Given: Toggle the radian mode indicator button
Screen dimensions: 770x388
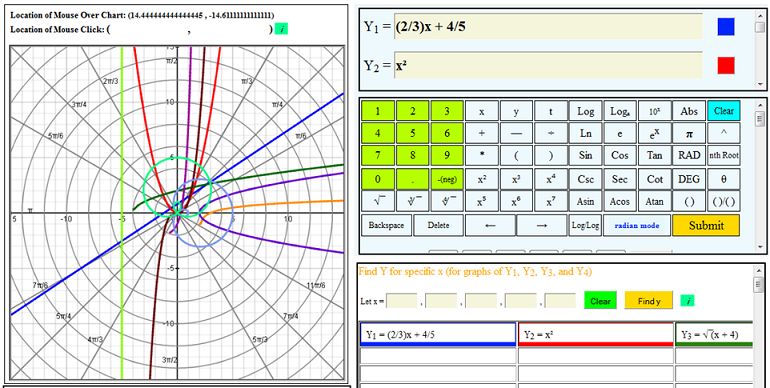Looking at the screenshot, I should point(637,225).
